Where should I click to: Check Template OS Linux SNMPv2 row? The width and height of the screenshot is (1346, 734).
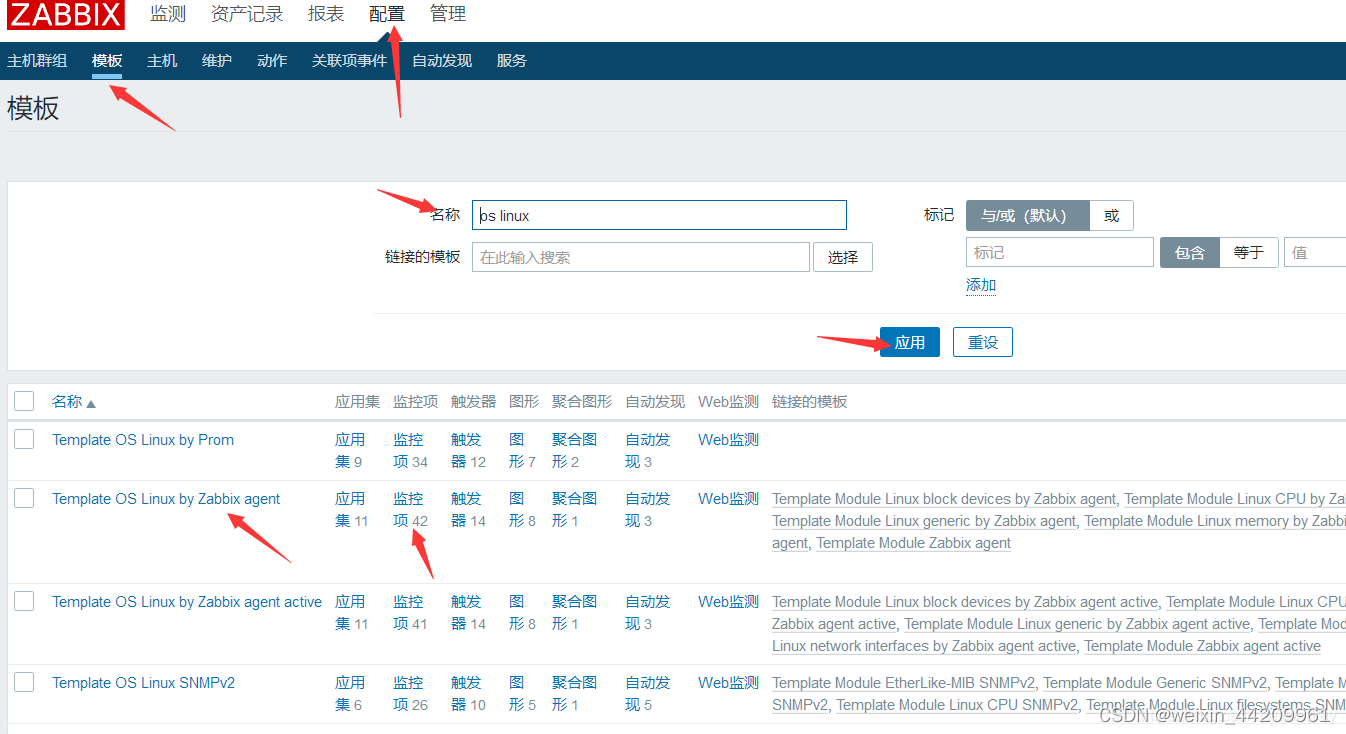pyautogui.click(x=24, y=682)
